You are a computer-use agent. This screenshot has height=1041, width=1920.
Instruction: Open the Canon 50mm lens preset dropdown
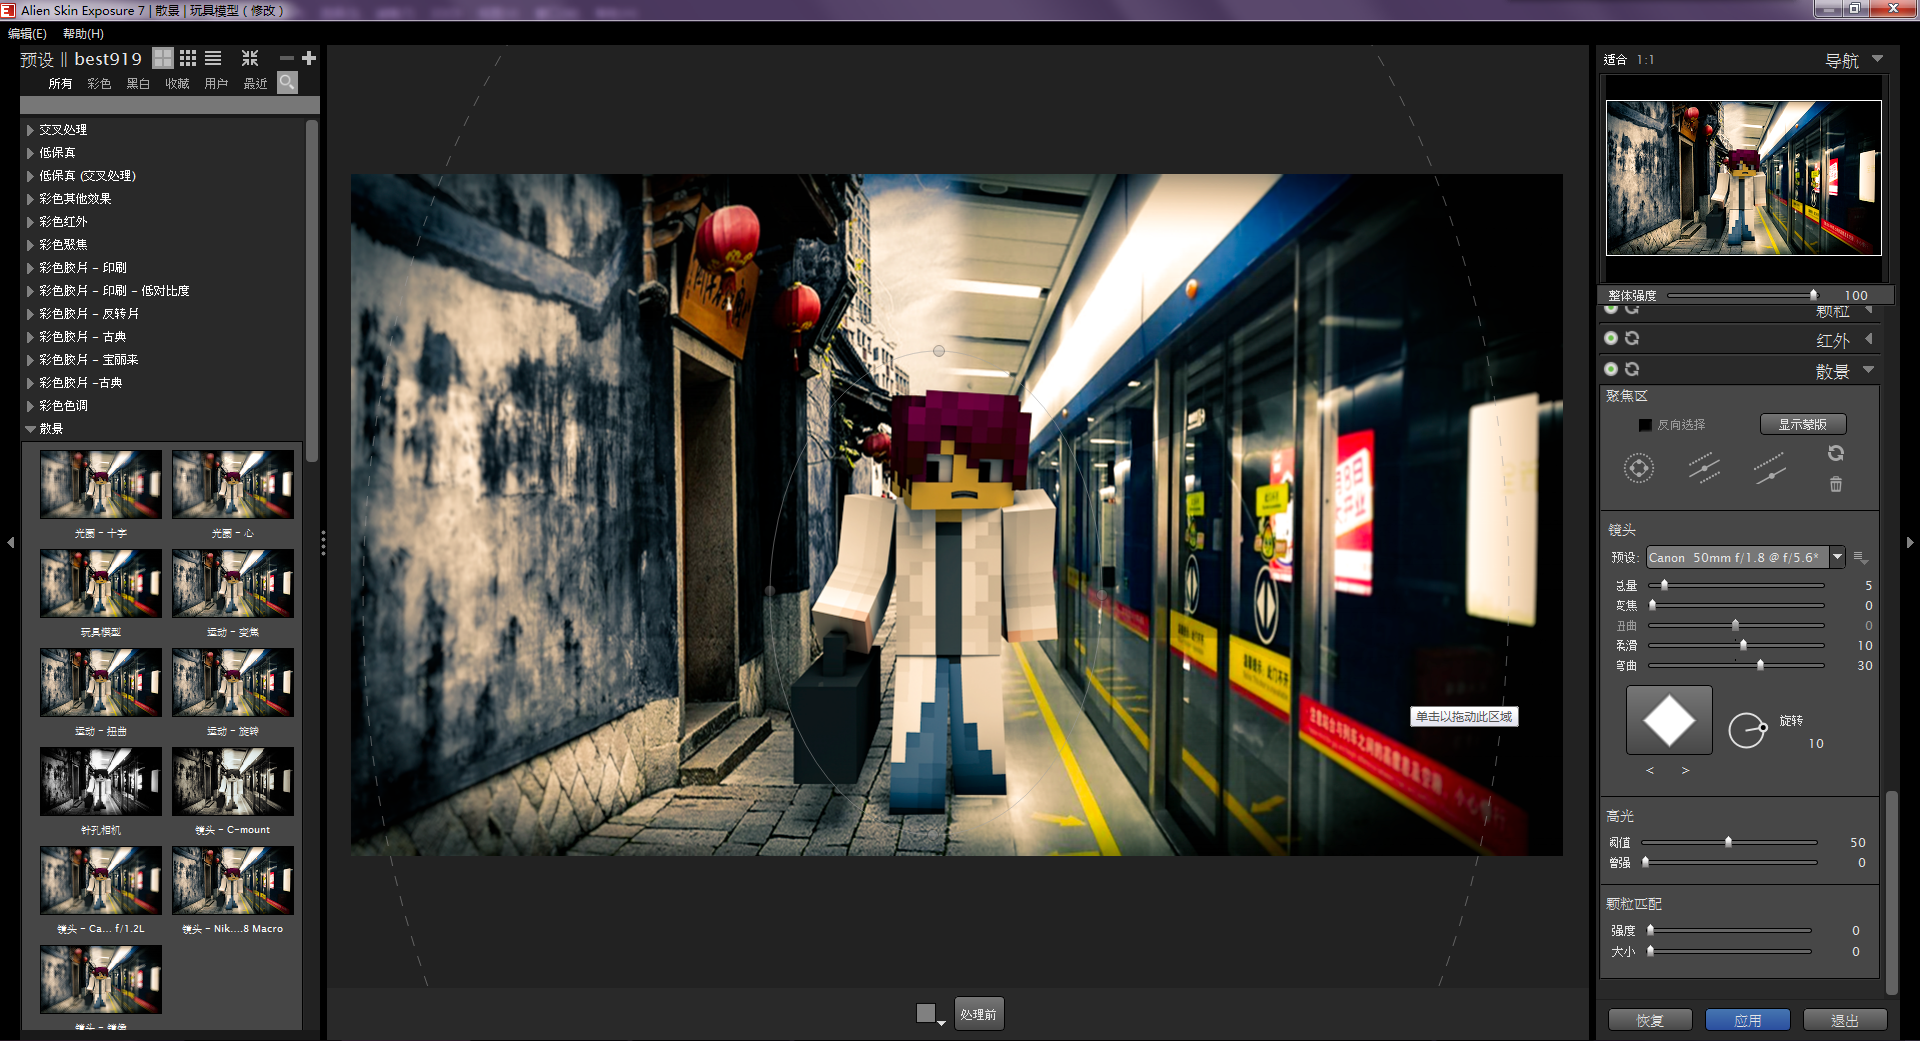[1837, 557]
